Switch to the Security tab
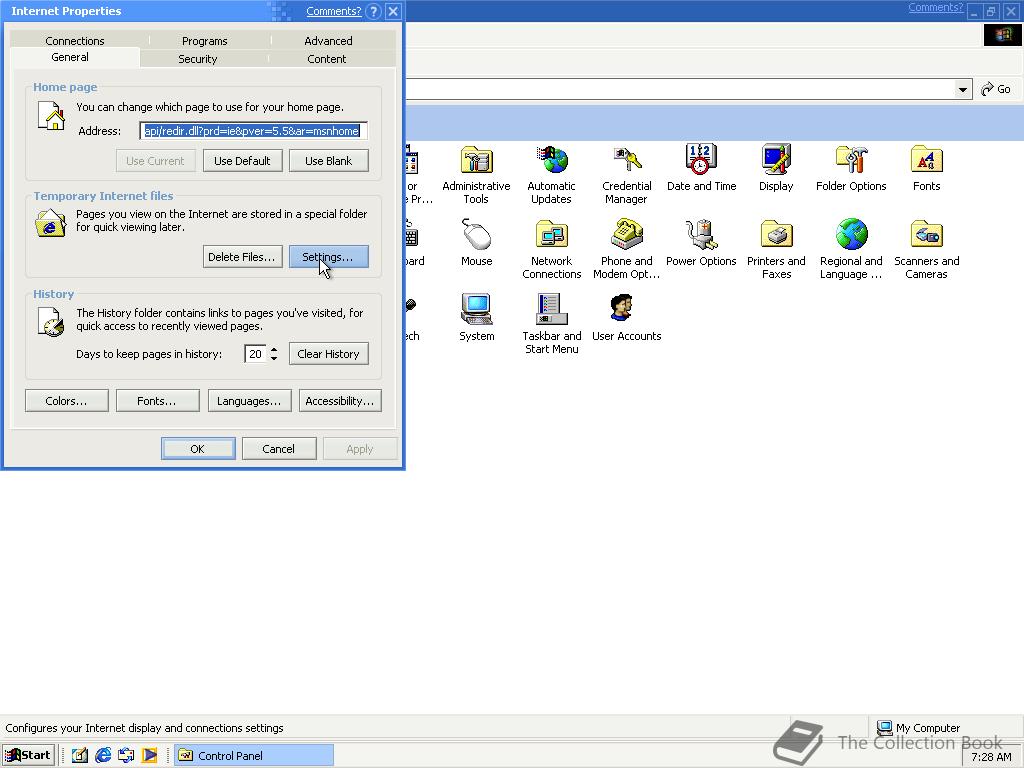This screenshot has height=768, width=1024. click(197, 59)
